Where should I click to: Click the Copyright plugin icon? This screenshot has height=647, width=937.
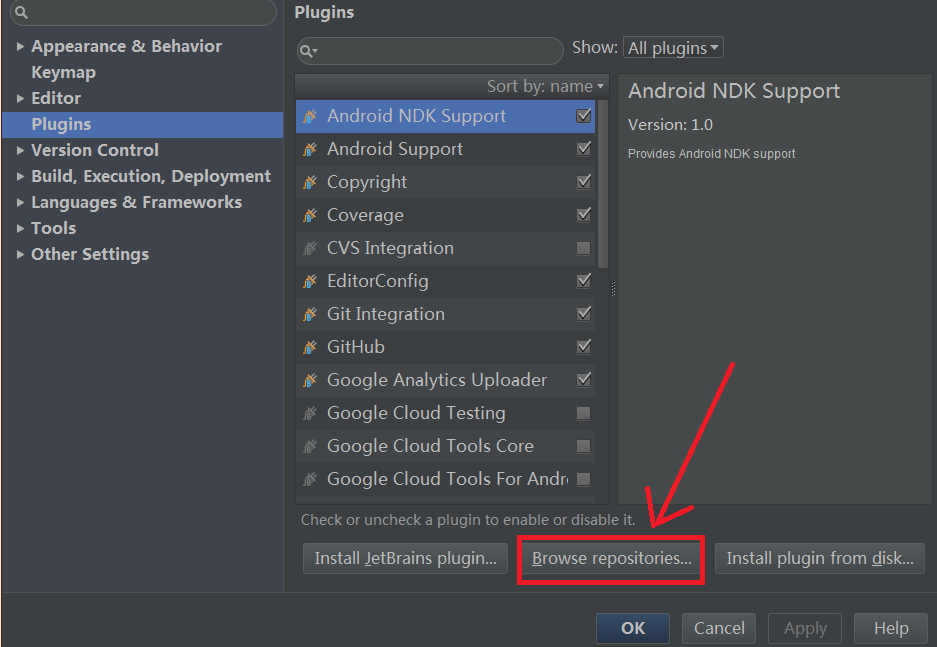pos(310,182)
